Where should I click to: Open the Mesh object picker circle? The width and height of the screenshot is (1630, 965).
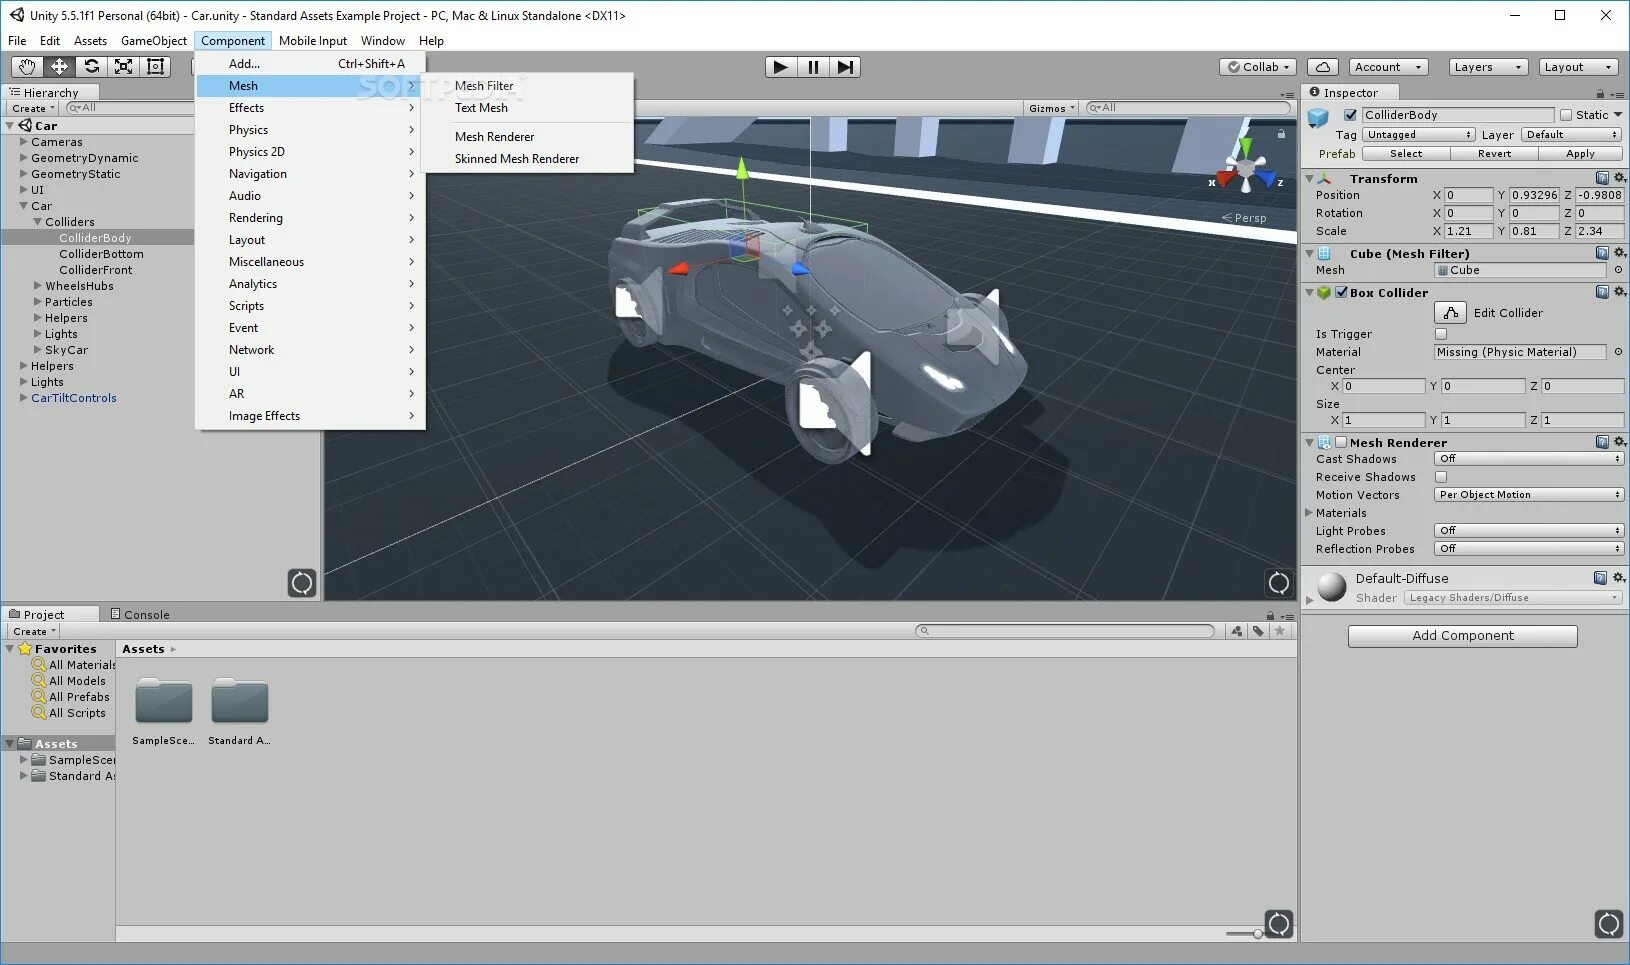click(x=1618, y=270)
